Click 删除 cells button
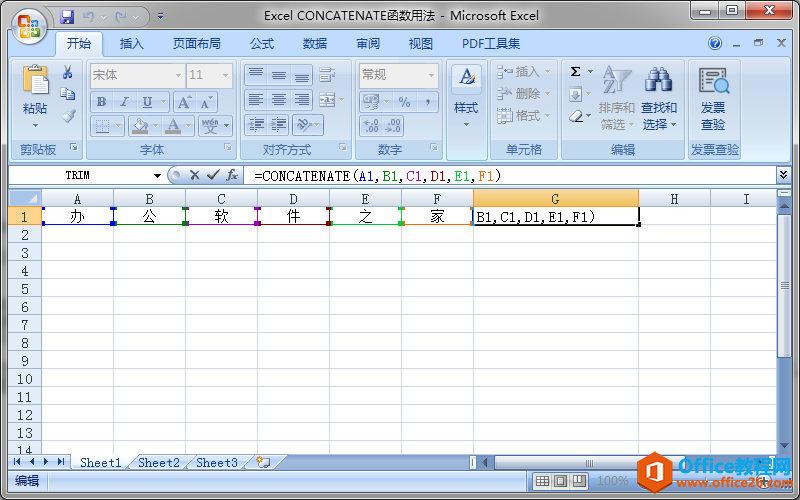The height and width of the screenshot is (500, 800). pyautogui.click(x=524, y=93)
